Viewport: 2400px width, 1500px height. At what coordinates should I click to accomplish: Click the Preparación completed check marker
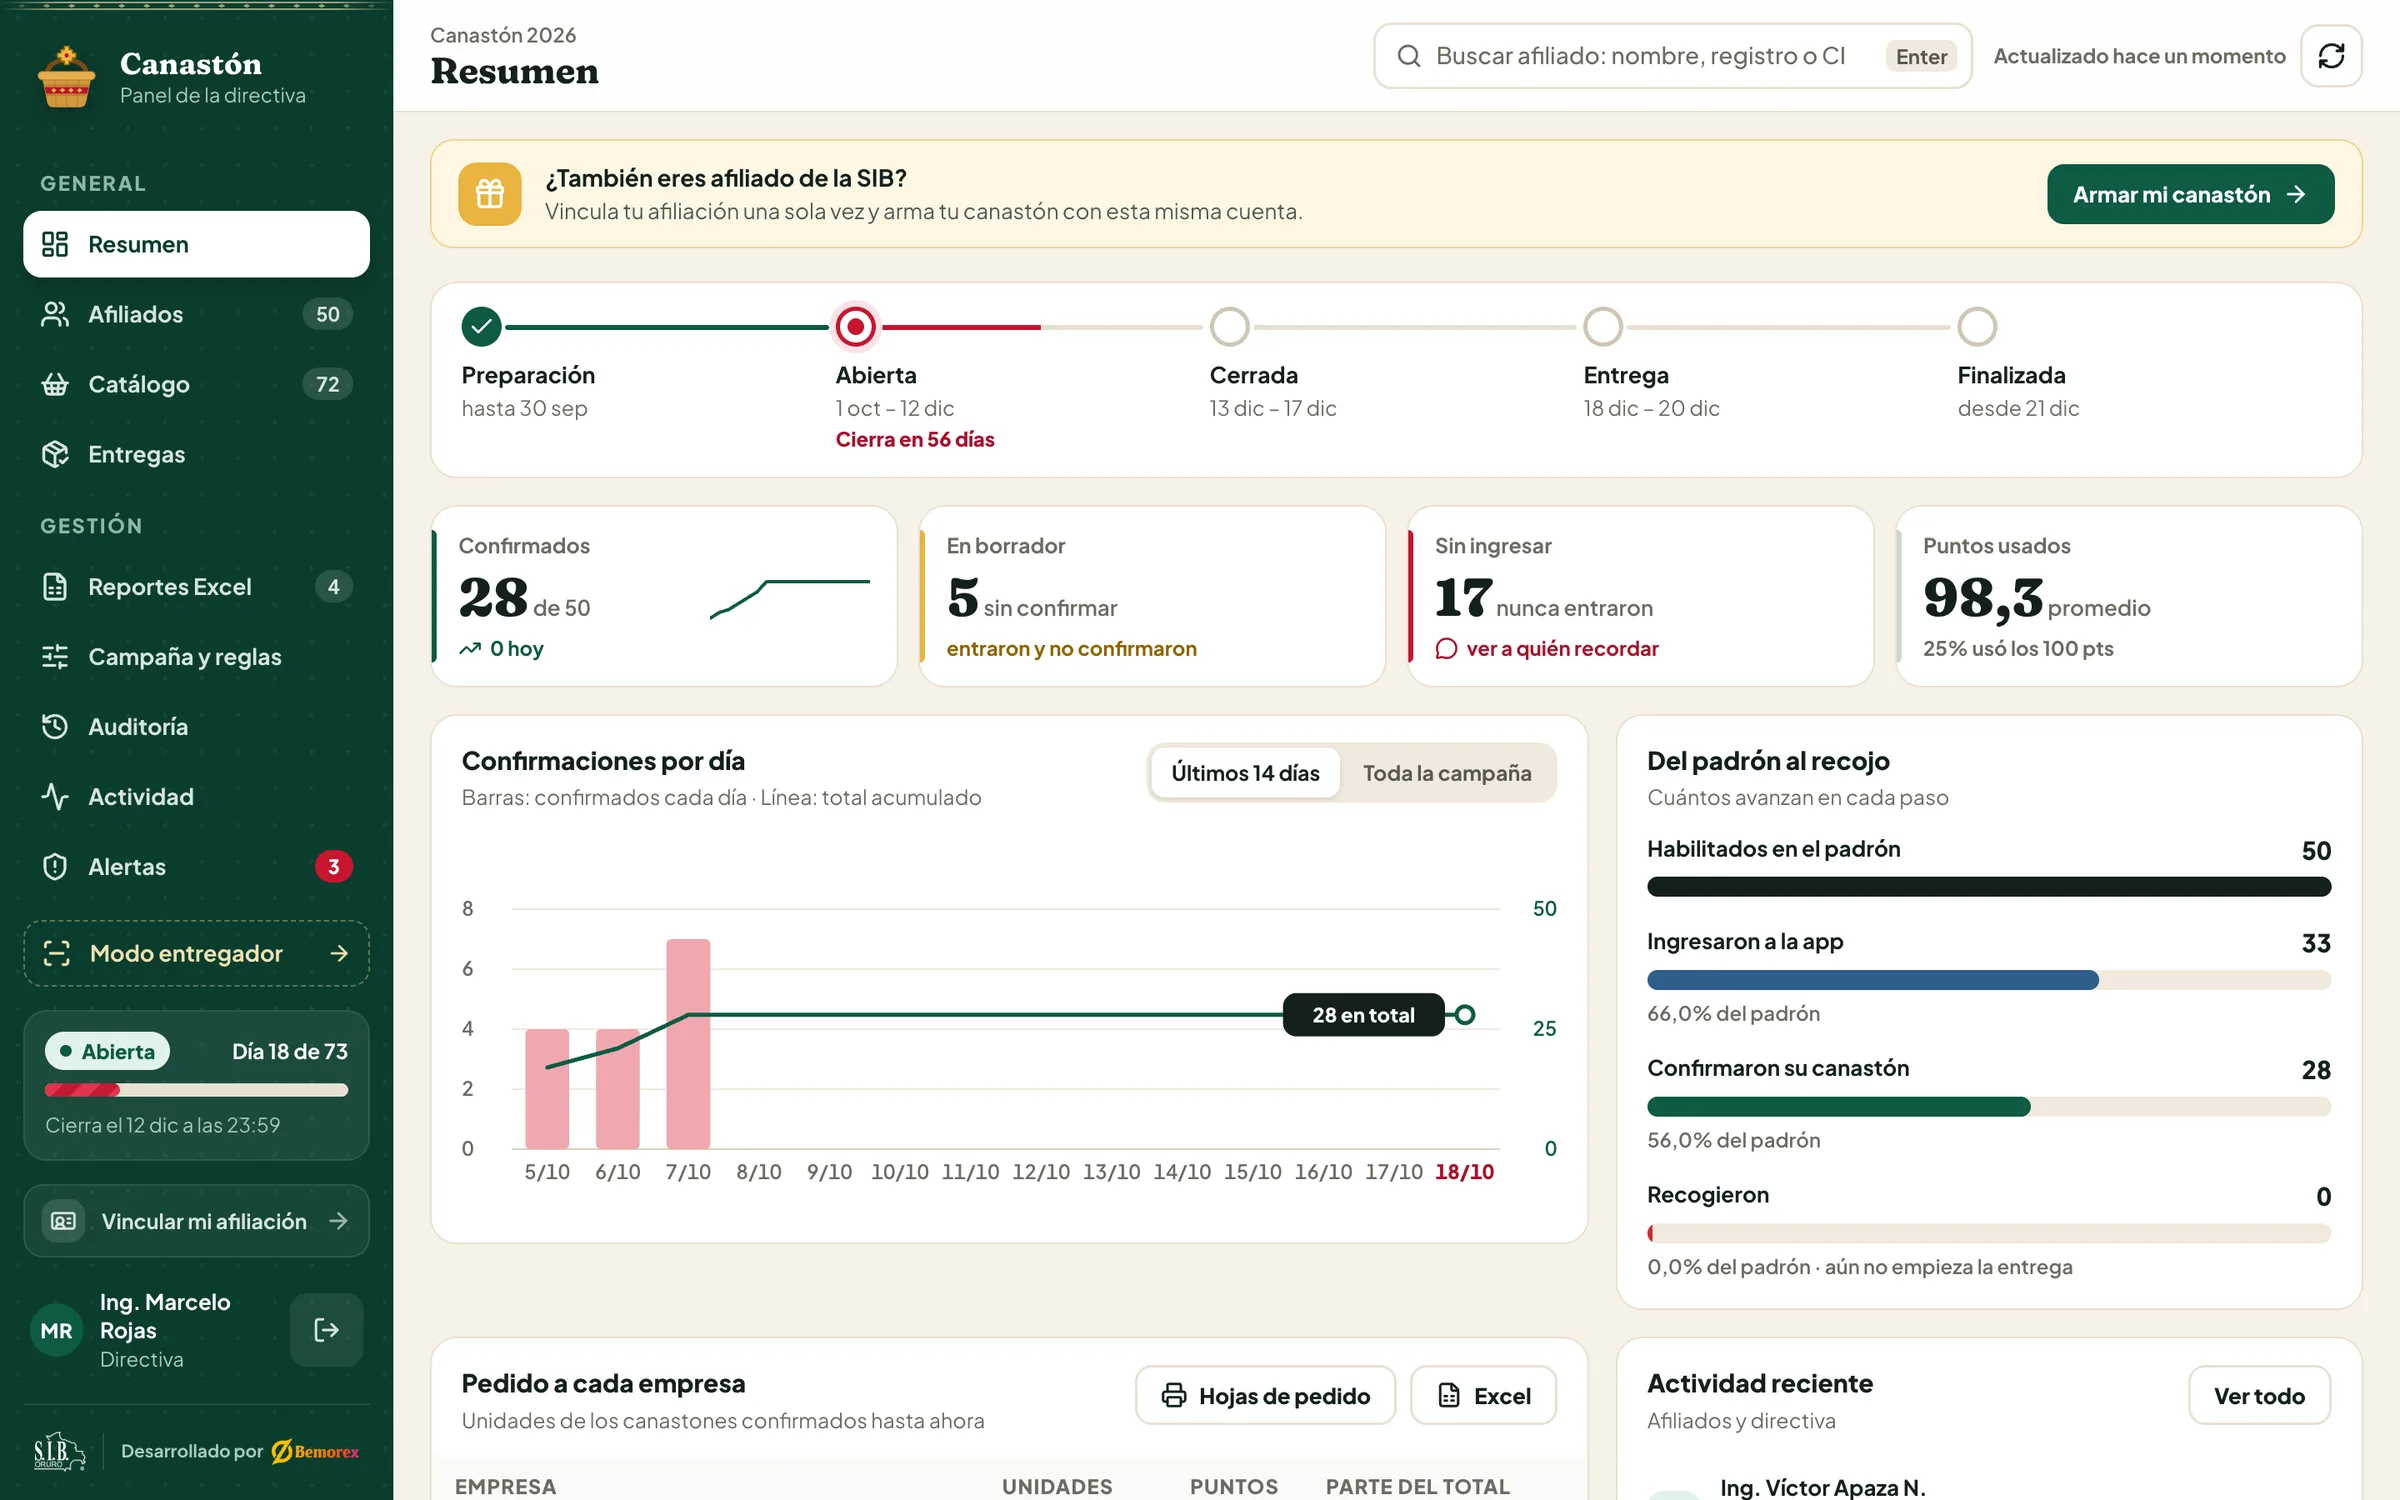(481, 326)
